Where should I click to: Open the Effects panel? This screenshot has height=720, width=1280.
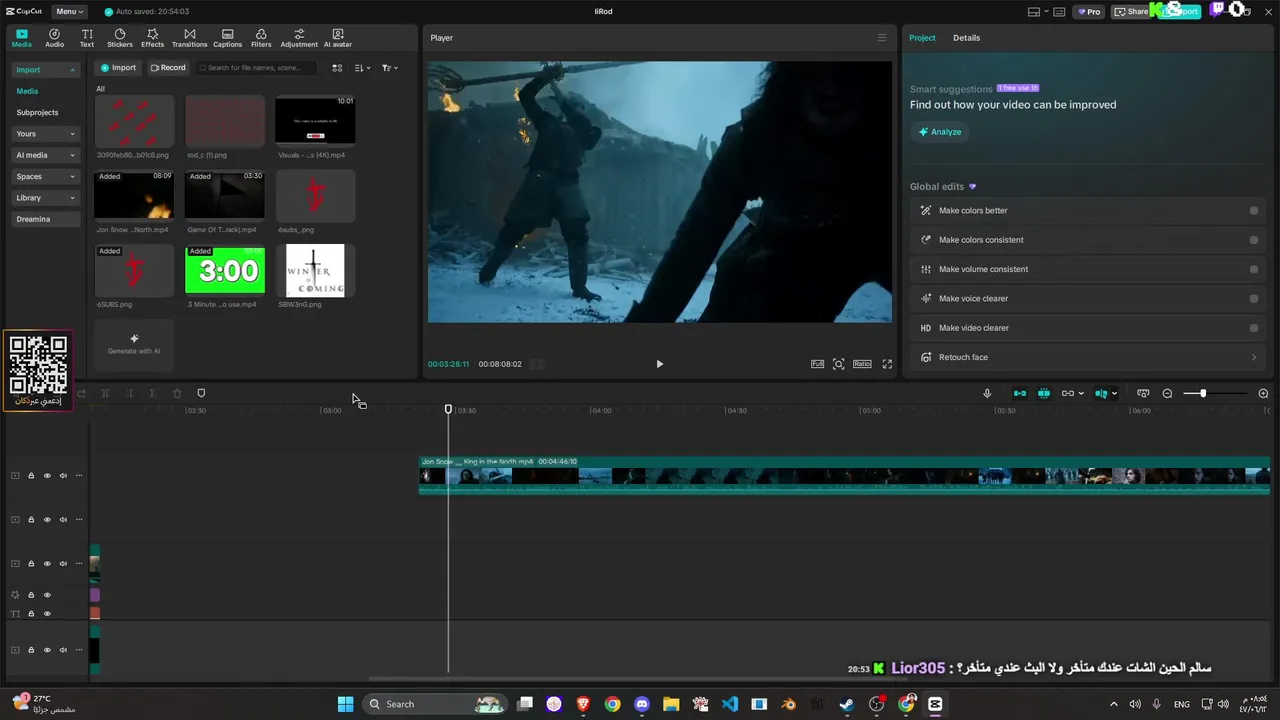pos(152,38)
